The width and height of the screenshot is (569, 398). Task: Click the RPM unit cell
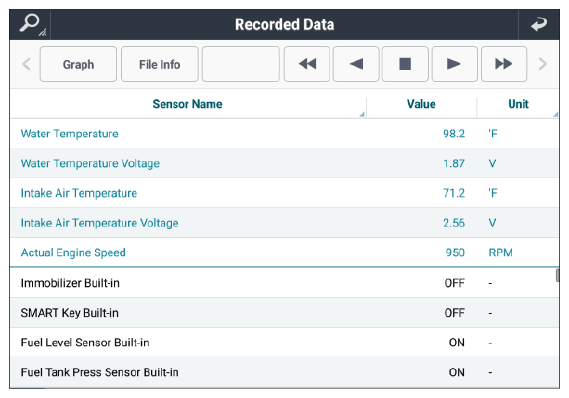click(500, 253)
